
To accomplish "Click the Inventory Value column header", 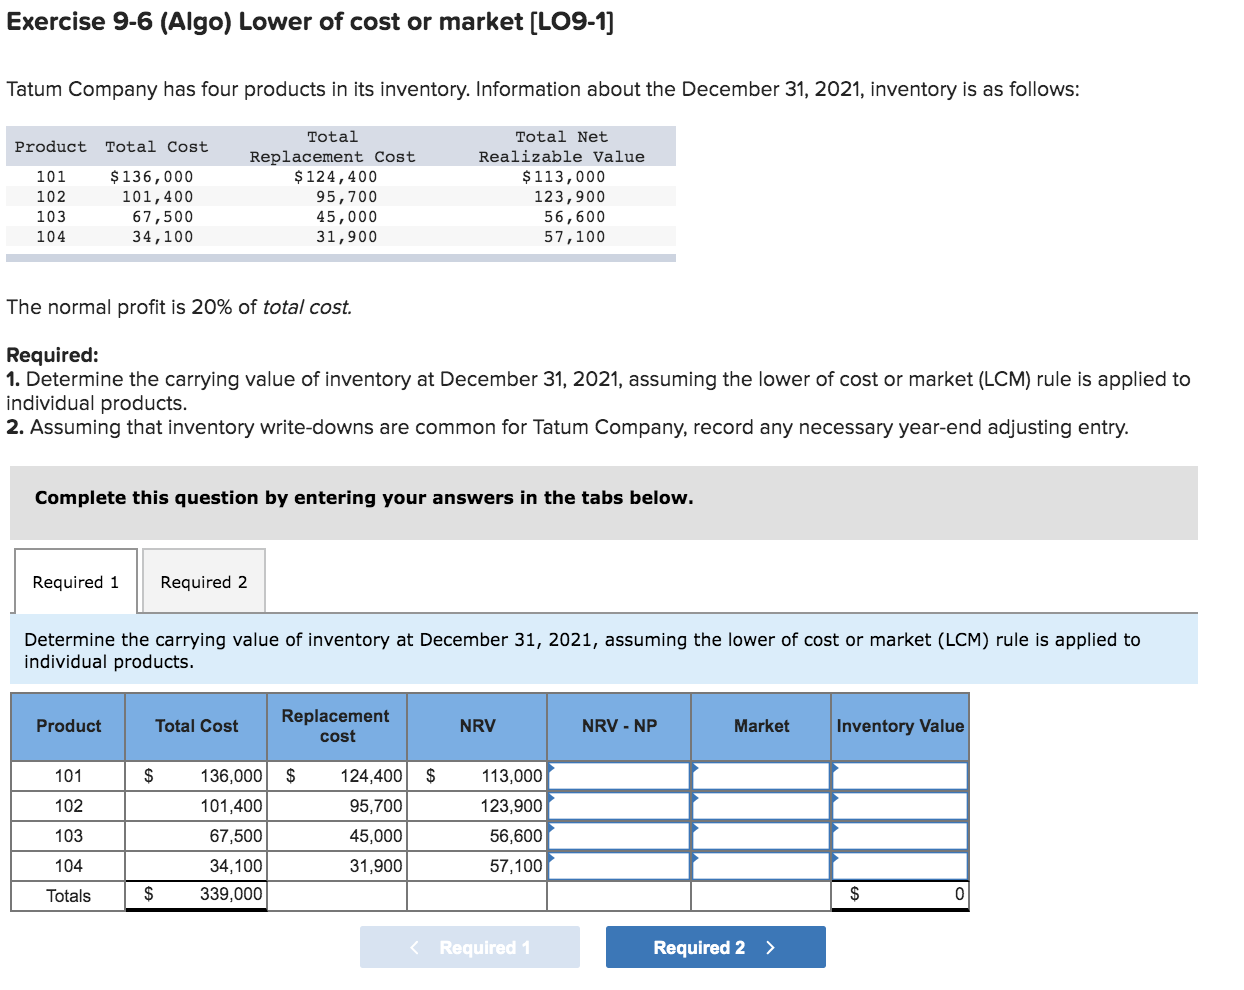I will click(x=900, y=726).
